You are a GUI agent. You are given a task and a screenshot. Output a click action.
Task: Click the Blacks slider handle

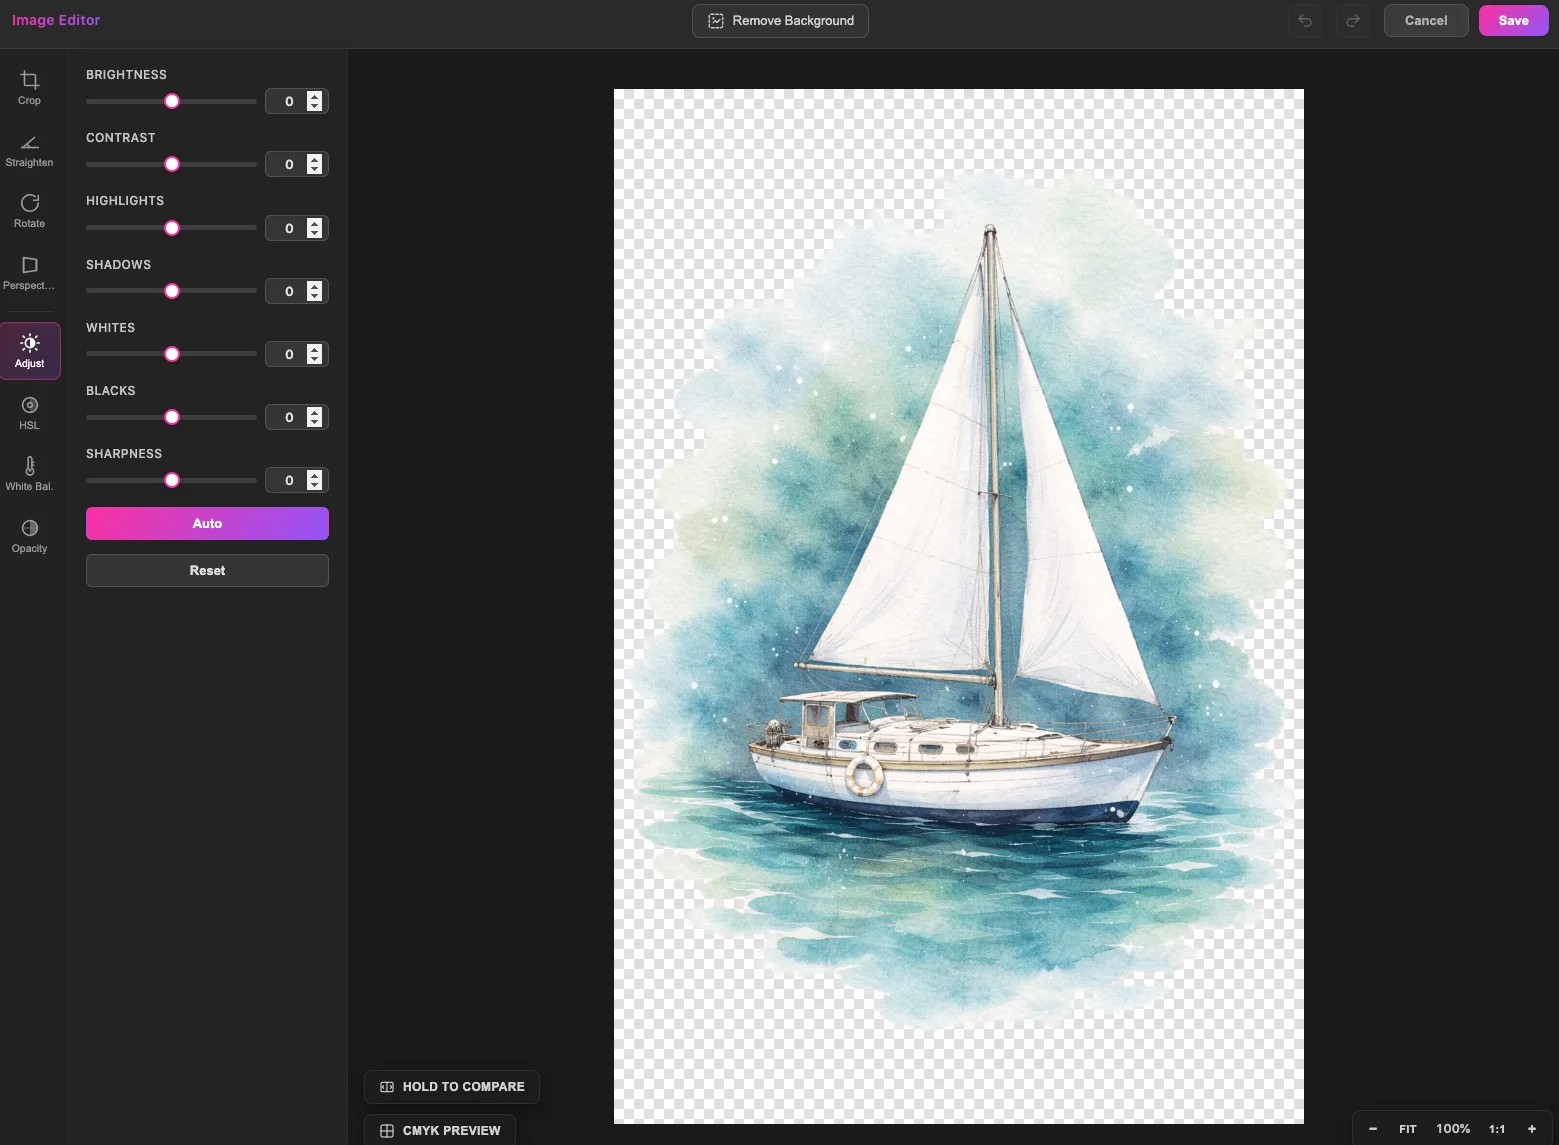click(172, 417)
